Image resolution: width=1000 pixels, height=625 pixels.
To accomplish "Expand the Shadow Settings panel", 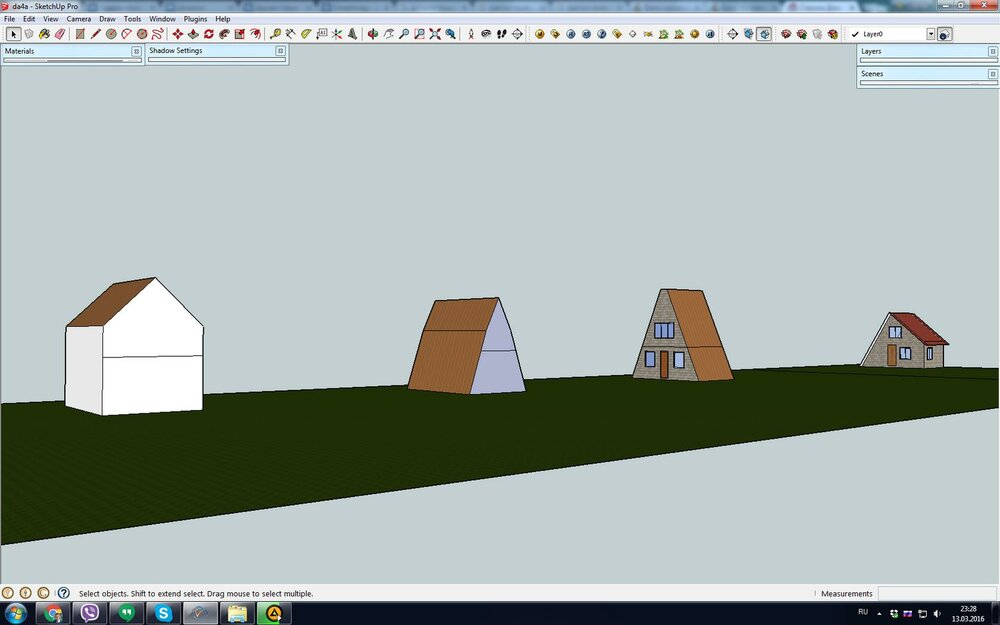I will (280, 50).
